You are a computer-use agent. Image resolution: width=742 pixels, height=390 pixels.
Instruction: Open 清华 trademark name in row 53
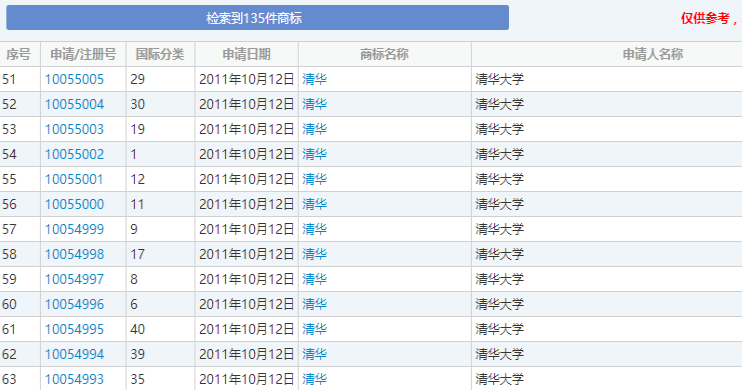[315, 129]
